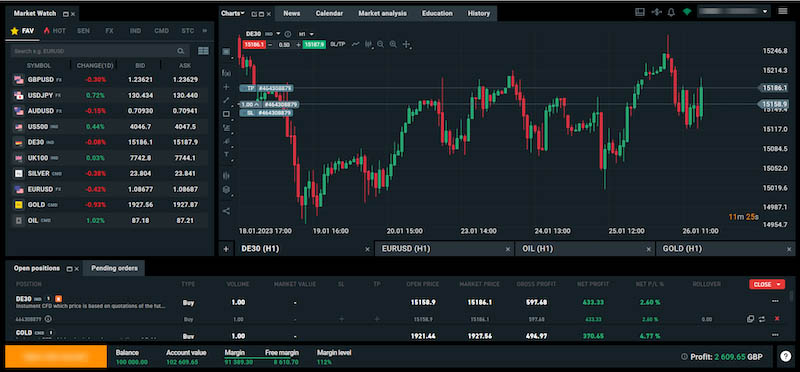This screenshot has width=800, height=372.
Task: Open the FAV favourites tab in Market Watch
Action: pyautogui.click(x=22, y=31)
